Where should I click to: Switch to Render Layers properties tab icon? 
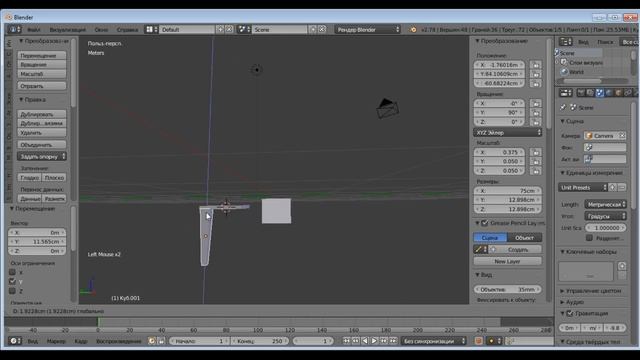(590, 93)
